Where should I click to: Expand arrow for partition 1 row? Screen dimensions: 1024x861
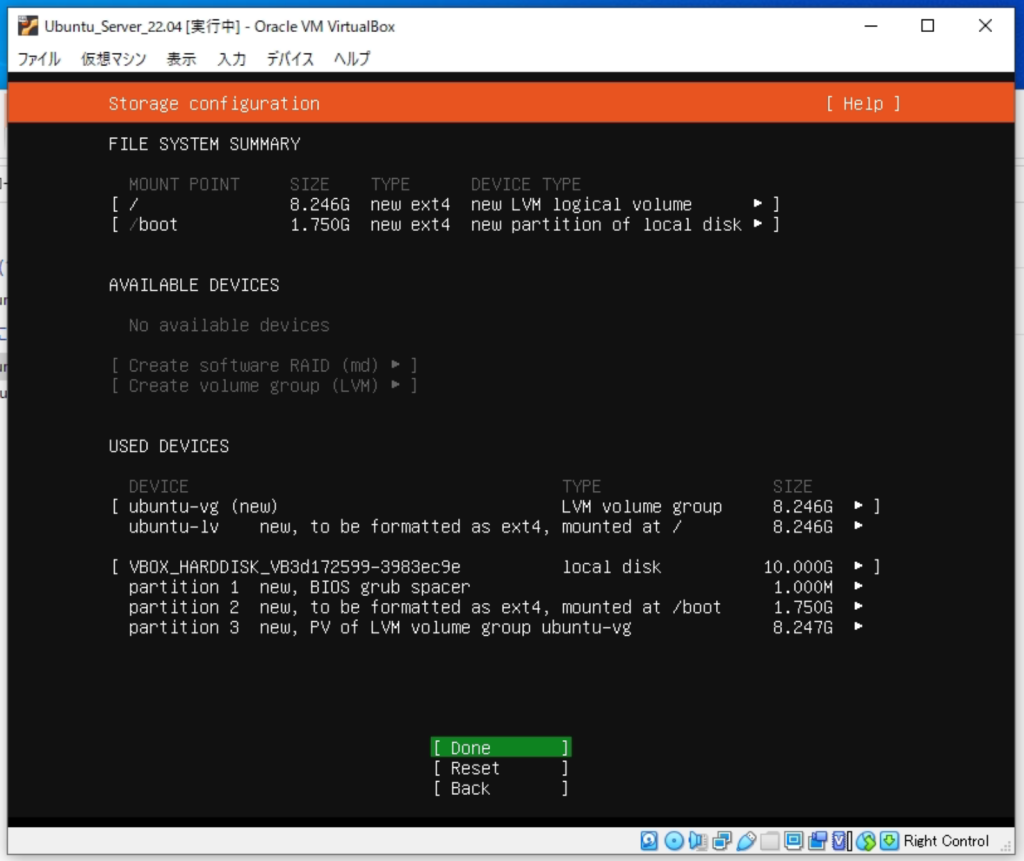[858, 586]
